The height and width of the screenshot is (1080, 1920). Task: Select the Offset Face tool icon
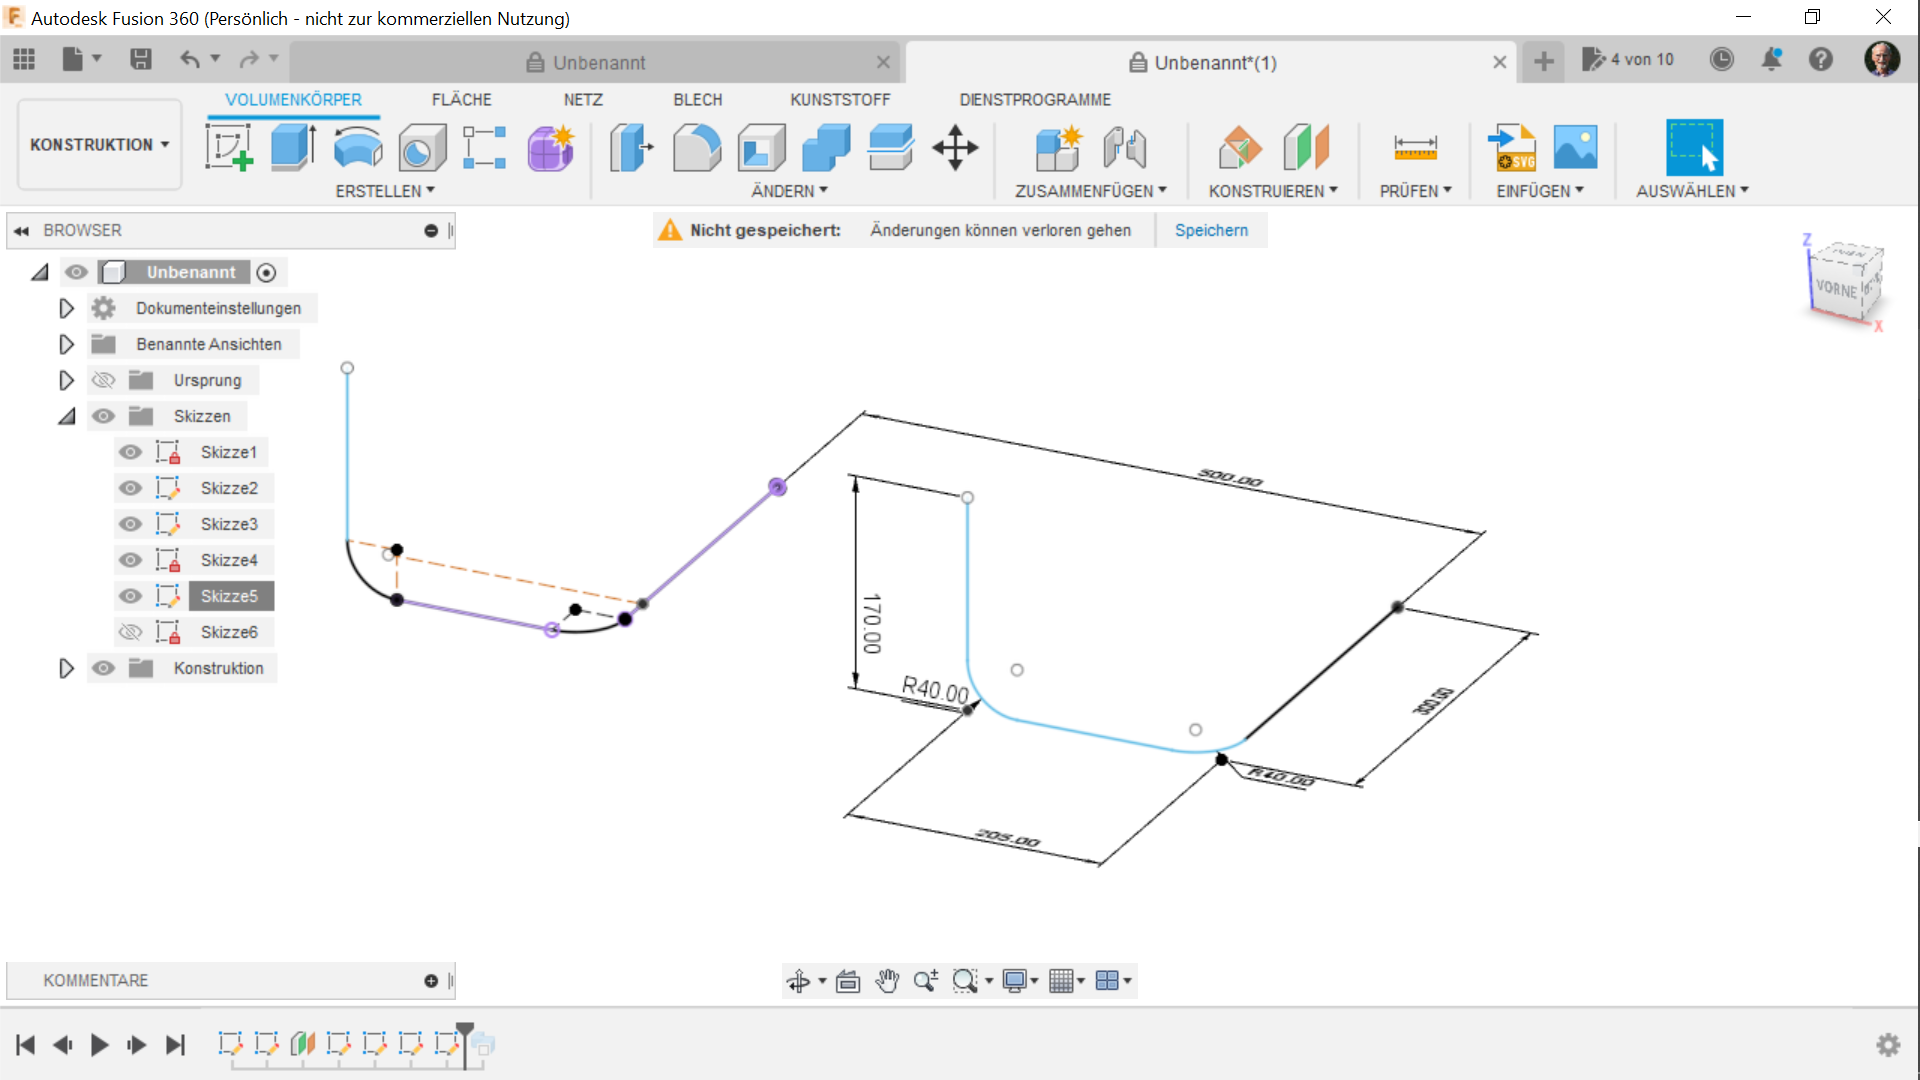click(891, 148)
